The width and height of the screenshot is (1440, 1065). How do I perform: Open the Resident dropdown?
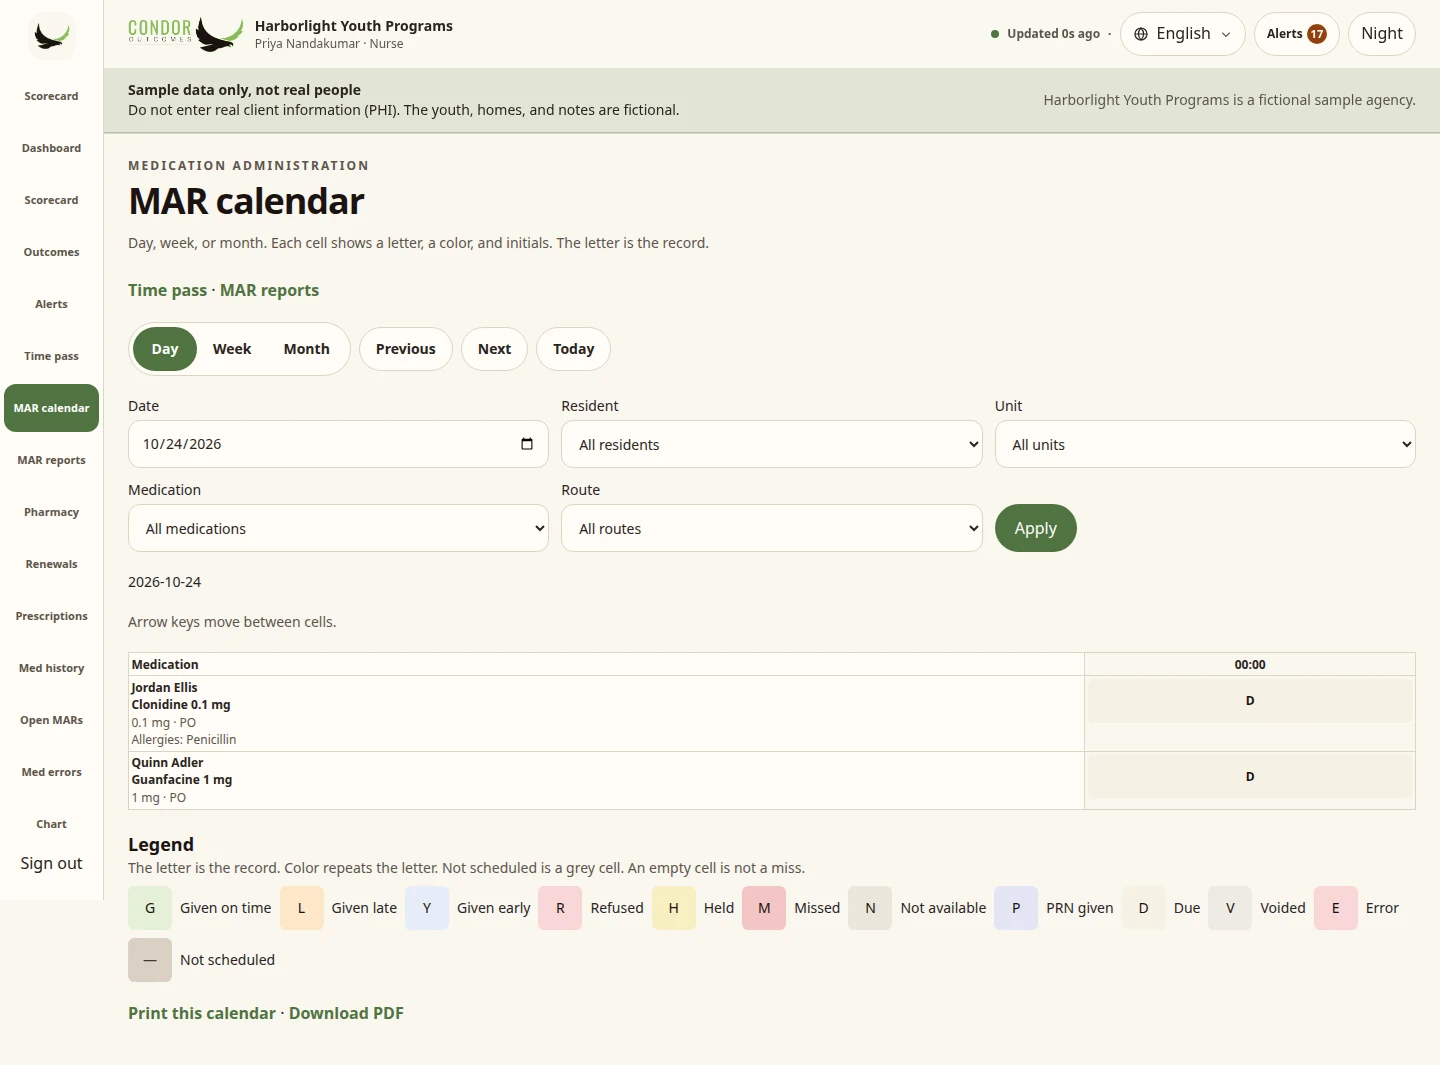(772, 444)
